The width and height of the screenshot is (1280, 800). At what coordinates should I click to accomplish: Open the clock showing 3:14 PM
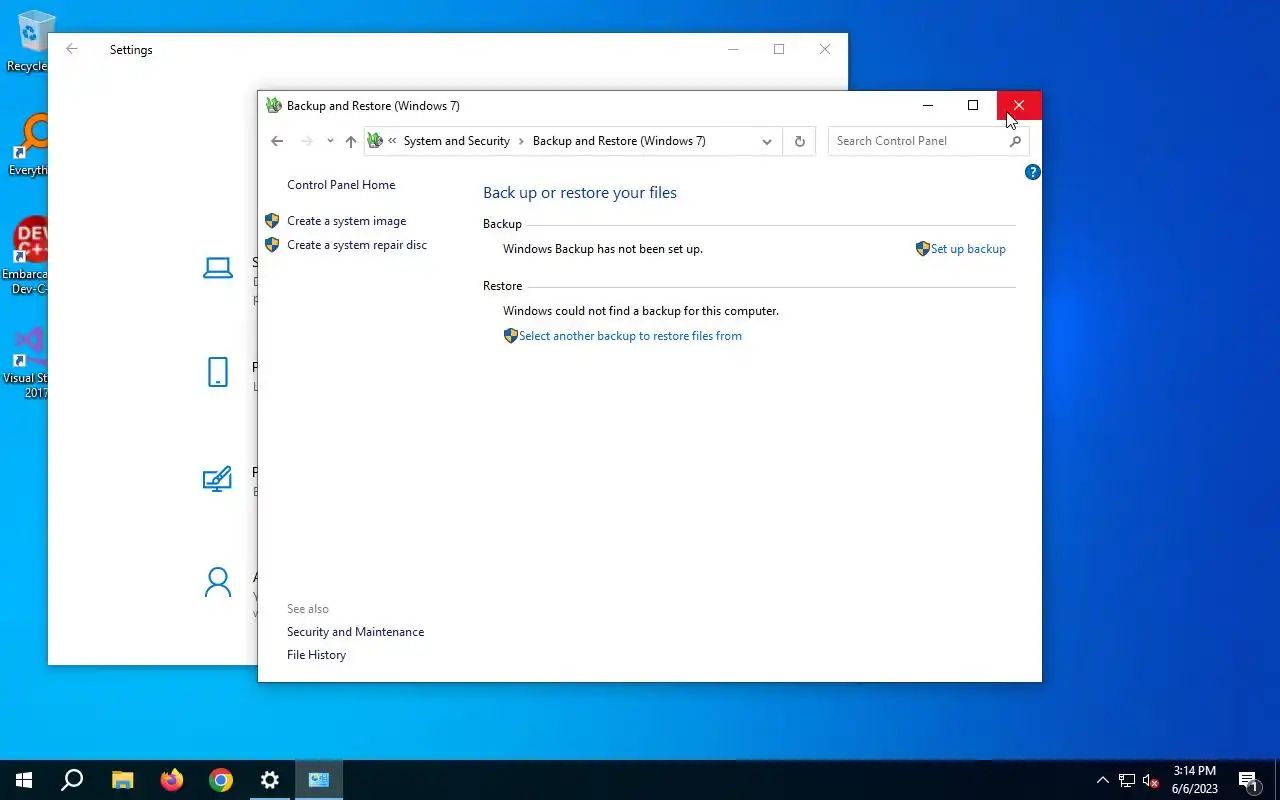1195,780
